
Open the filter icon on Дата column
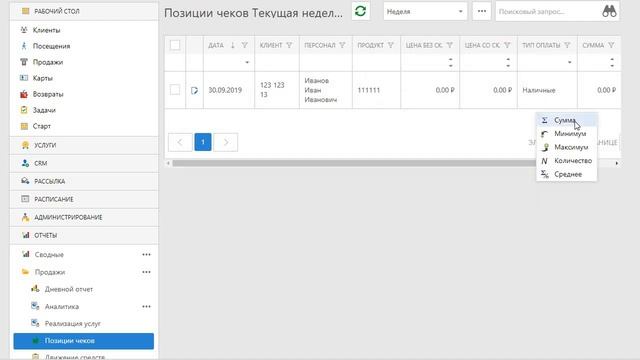click(x=244, y=45)
